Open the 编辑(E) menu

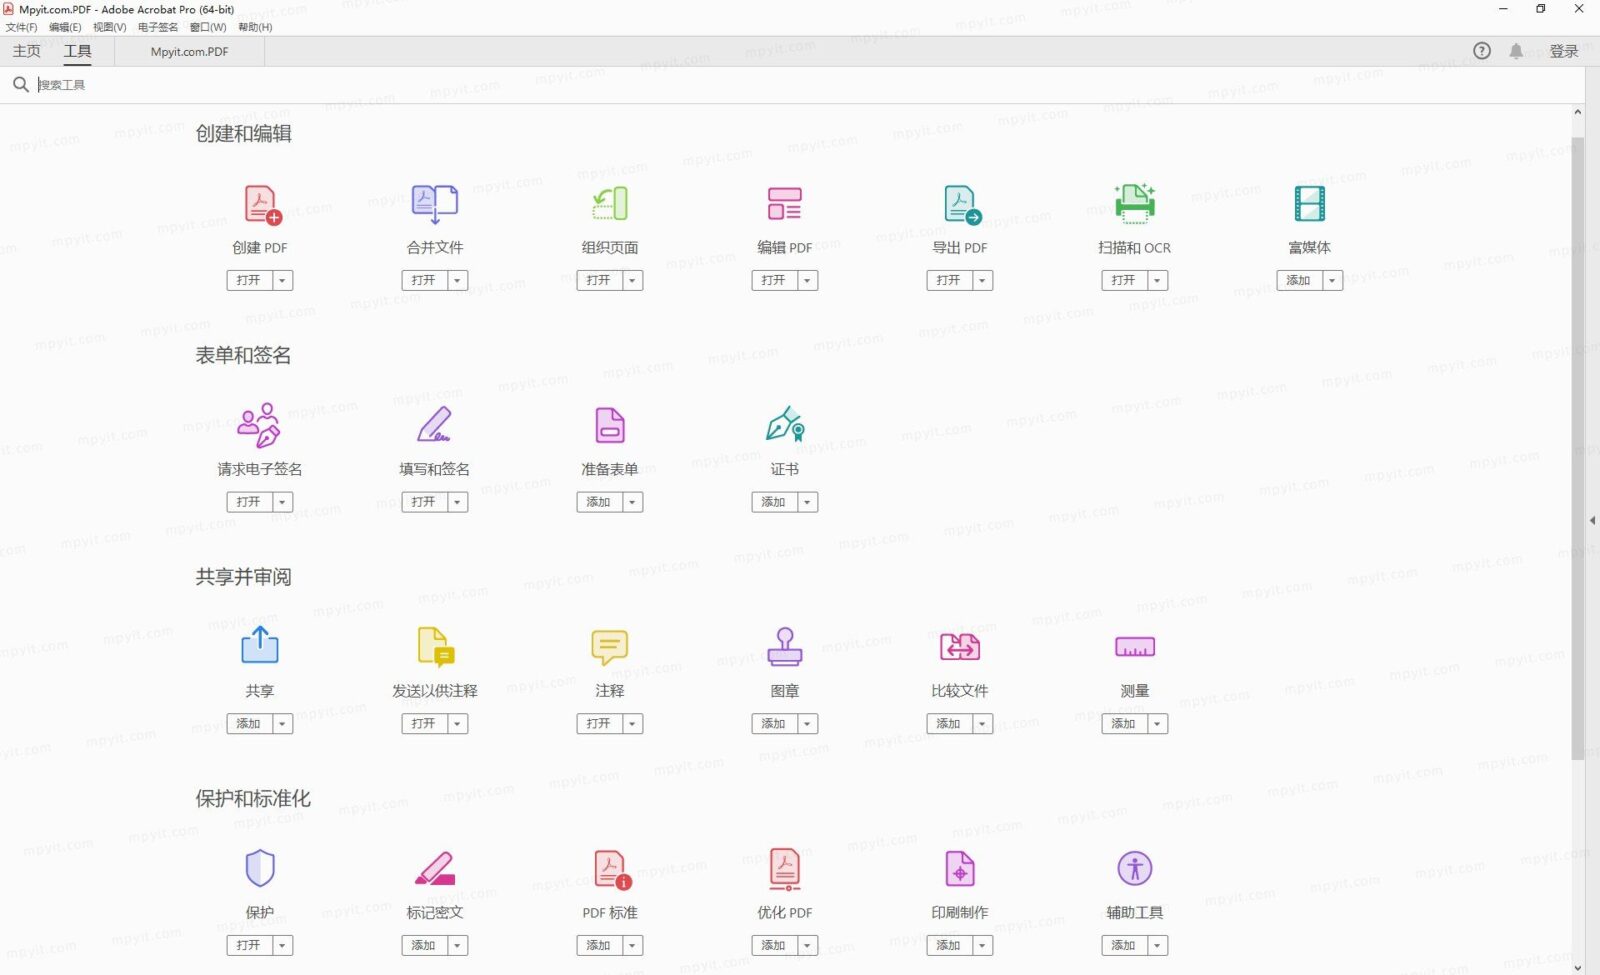(x=65, y=27)
